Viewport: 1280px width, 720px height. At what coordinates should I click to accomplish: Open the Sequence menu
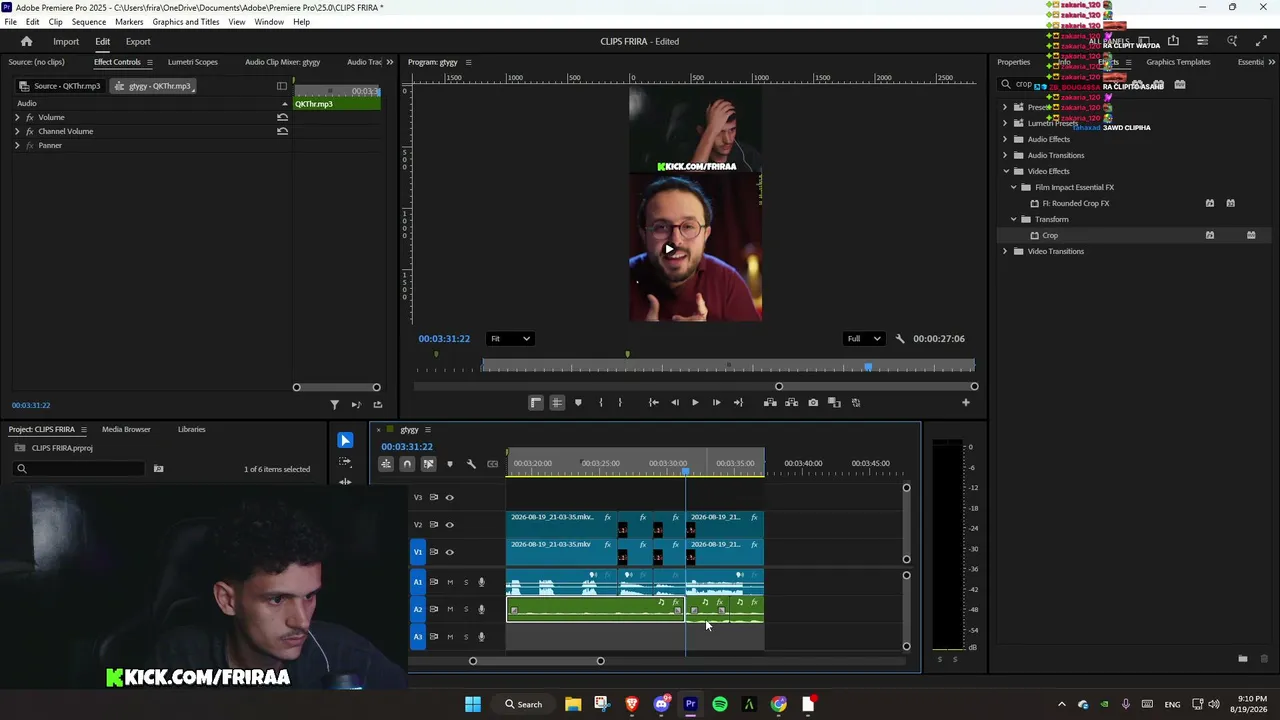pyautogui.click(x=89, y=22)
